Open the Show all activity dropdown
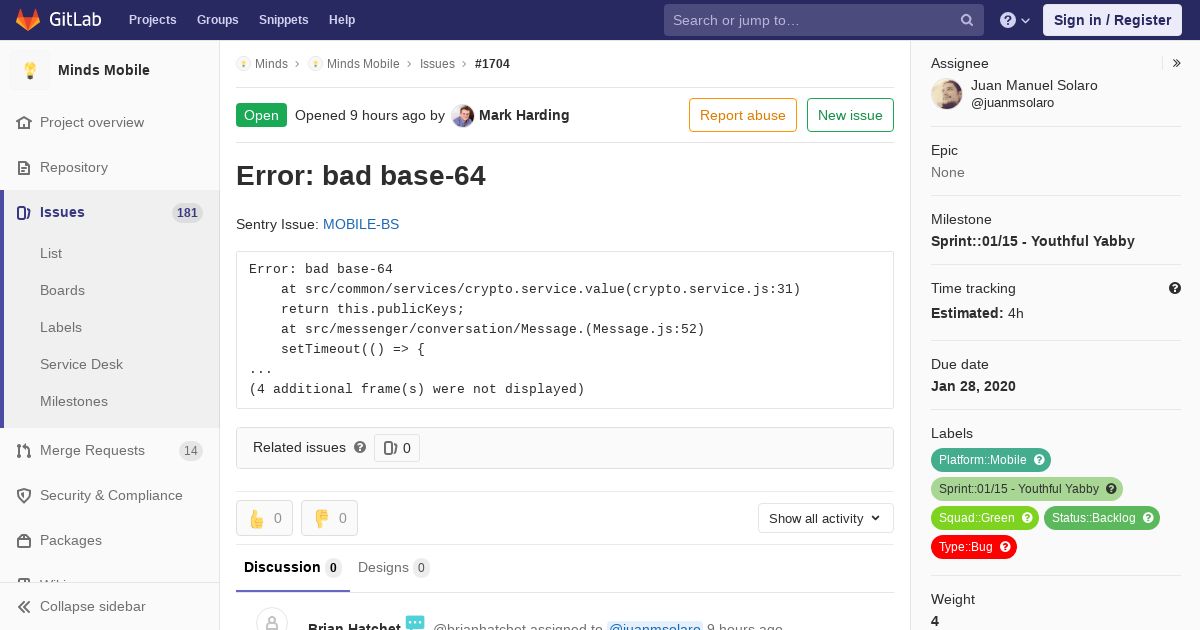1200x630 pixels. tap(826, 518)
